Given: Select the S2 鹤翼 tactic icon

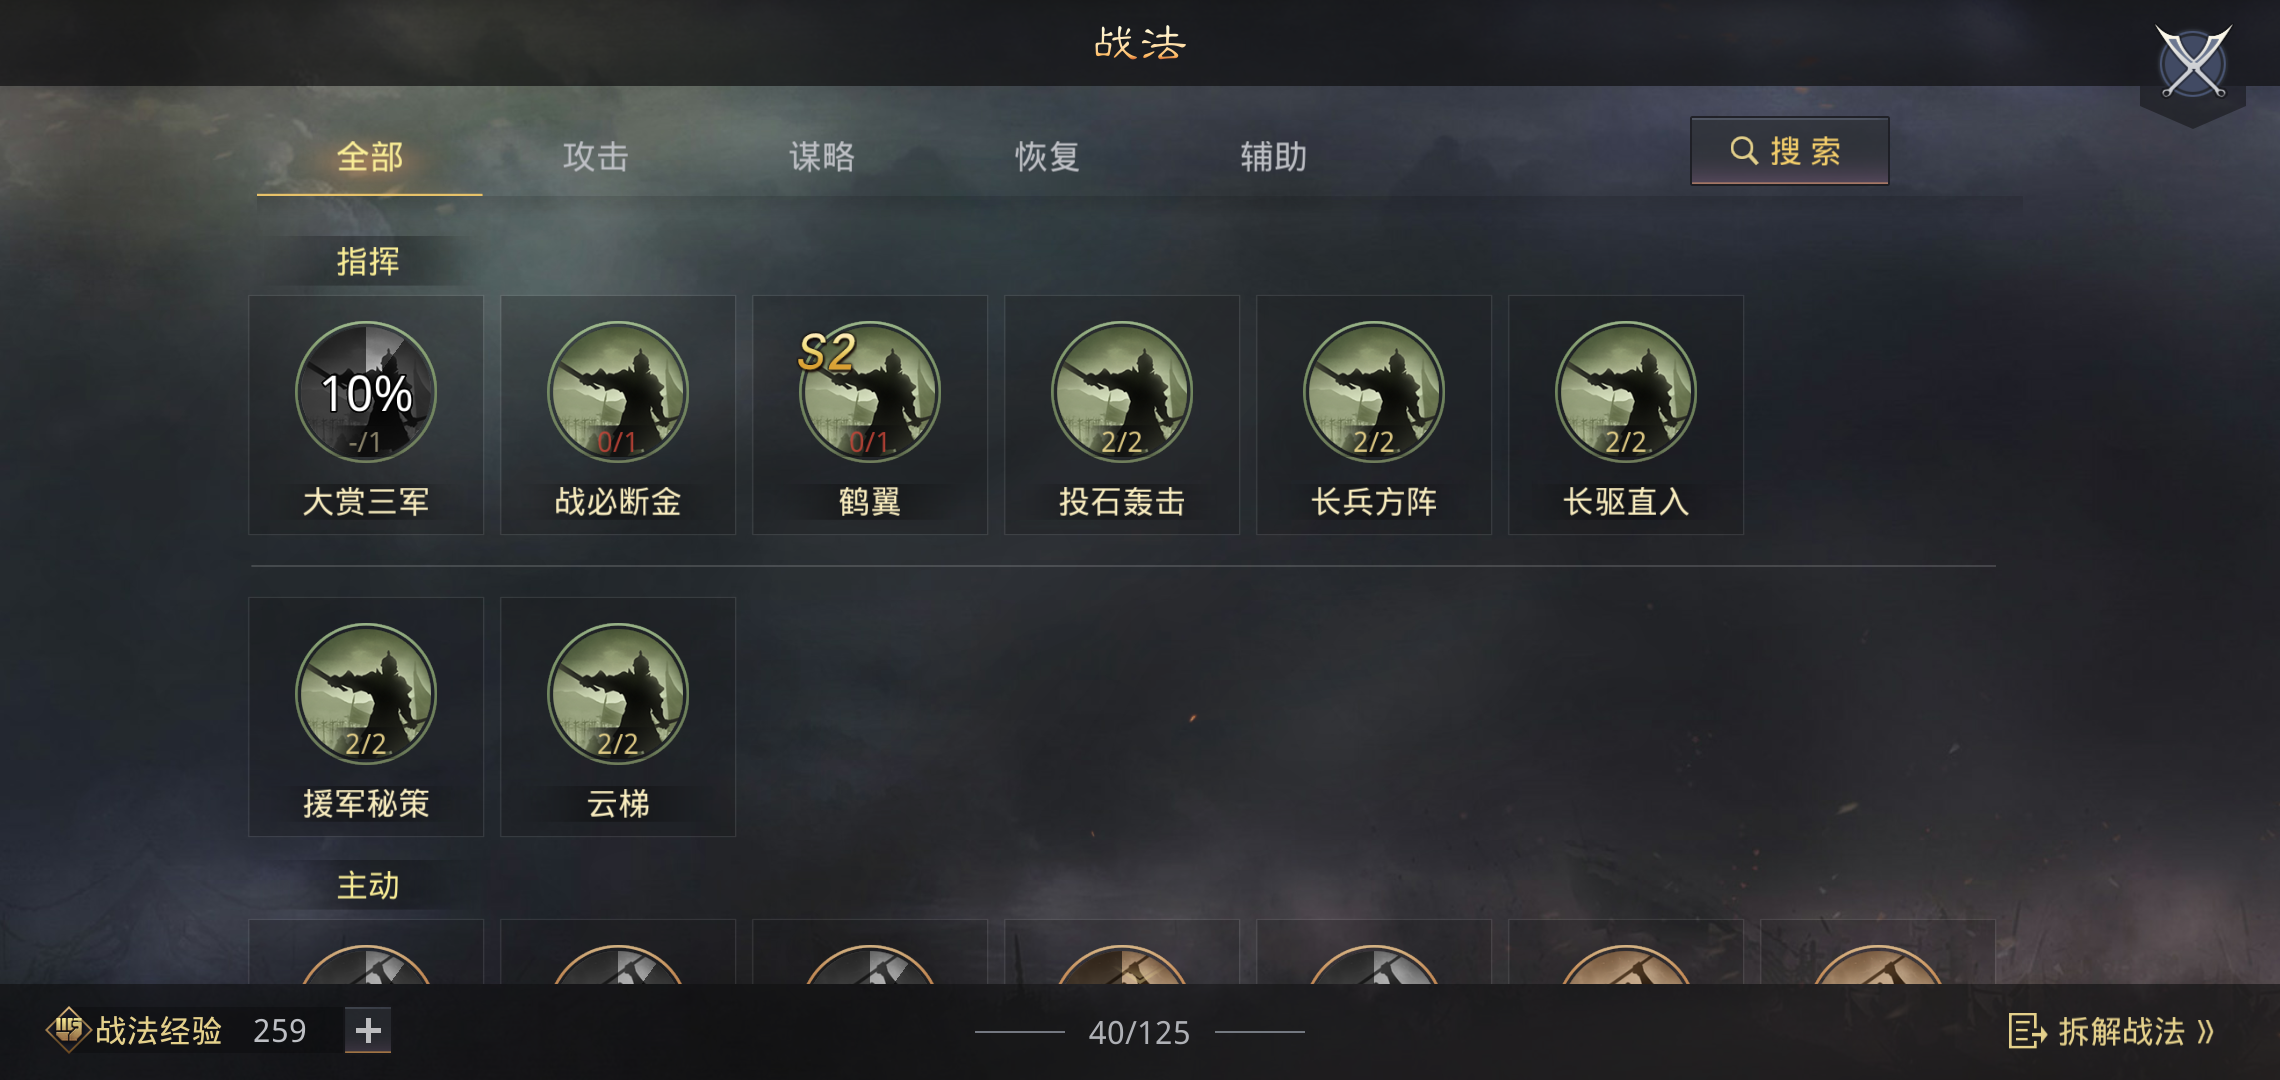Looking at the screenshot, I should 870,392.
